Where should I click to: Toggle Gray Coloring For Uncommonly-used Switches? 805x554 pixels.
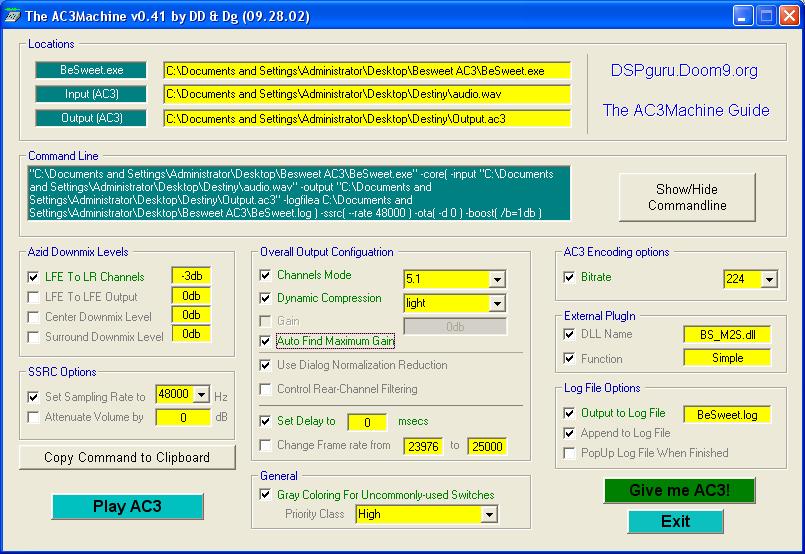[x=265, y=495]
